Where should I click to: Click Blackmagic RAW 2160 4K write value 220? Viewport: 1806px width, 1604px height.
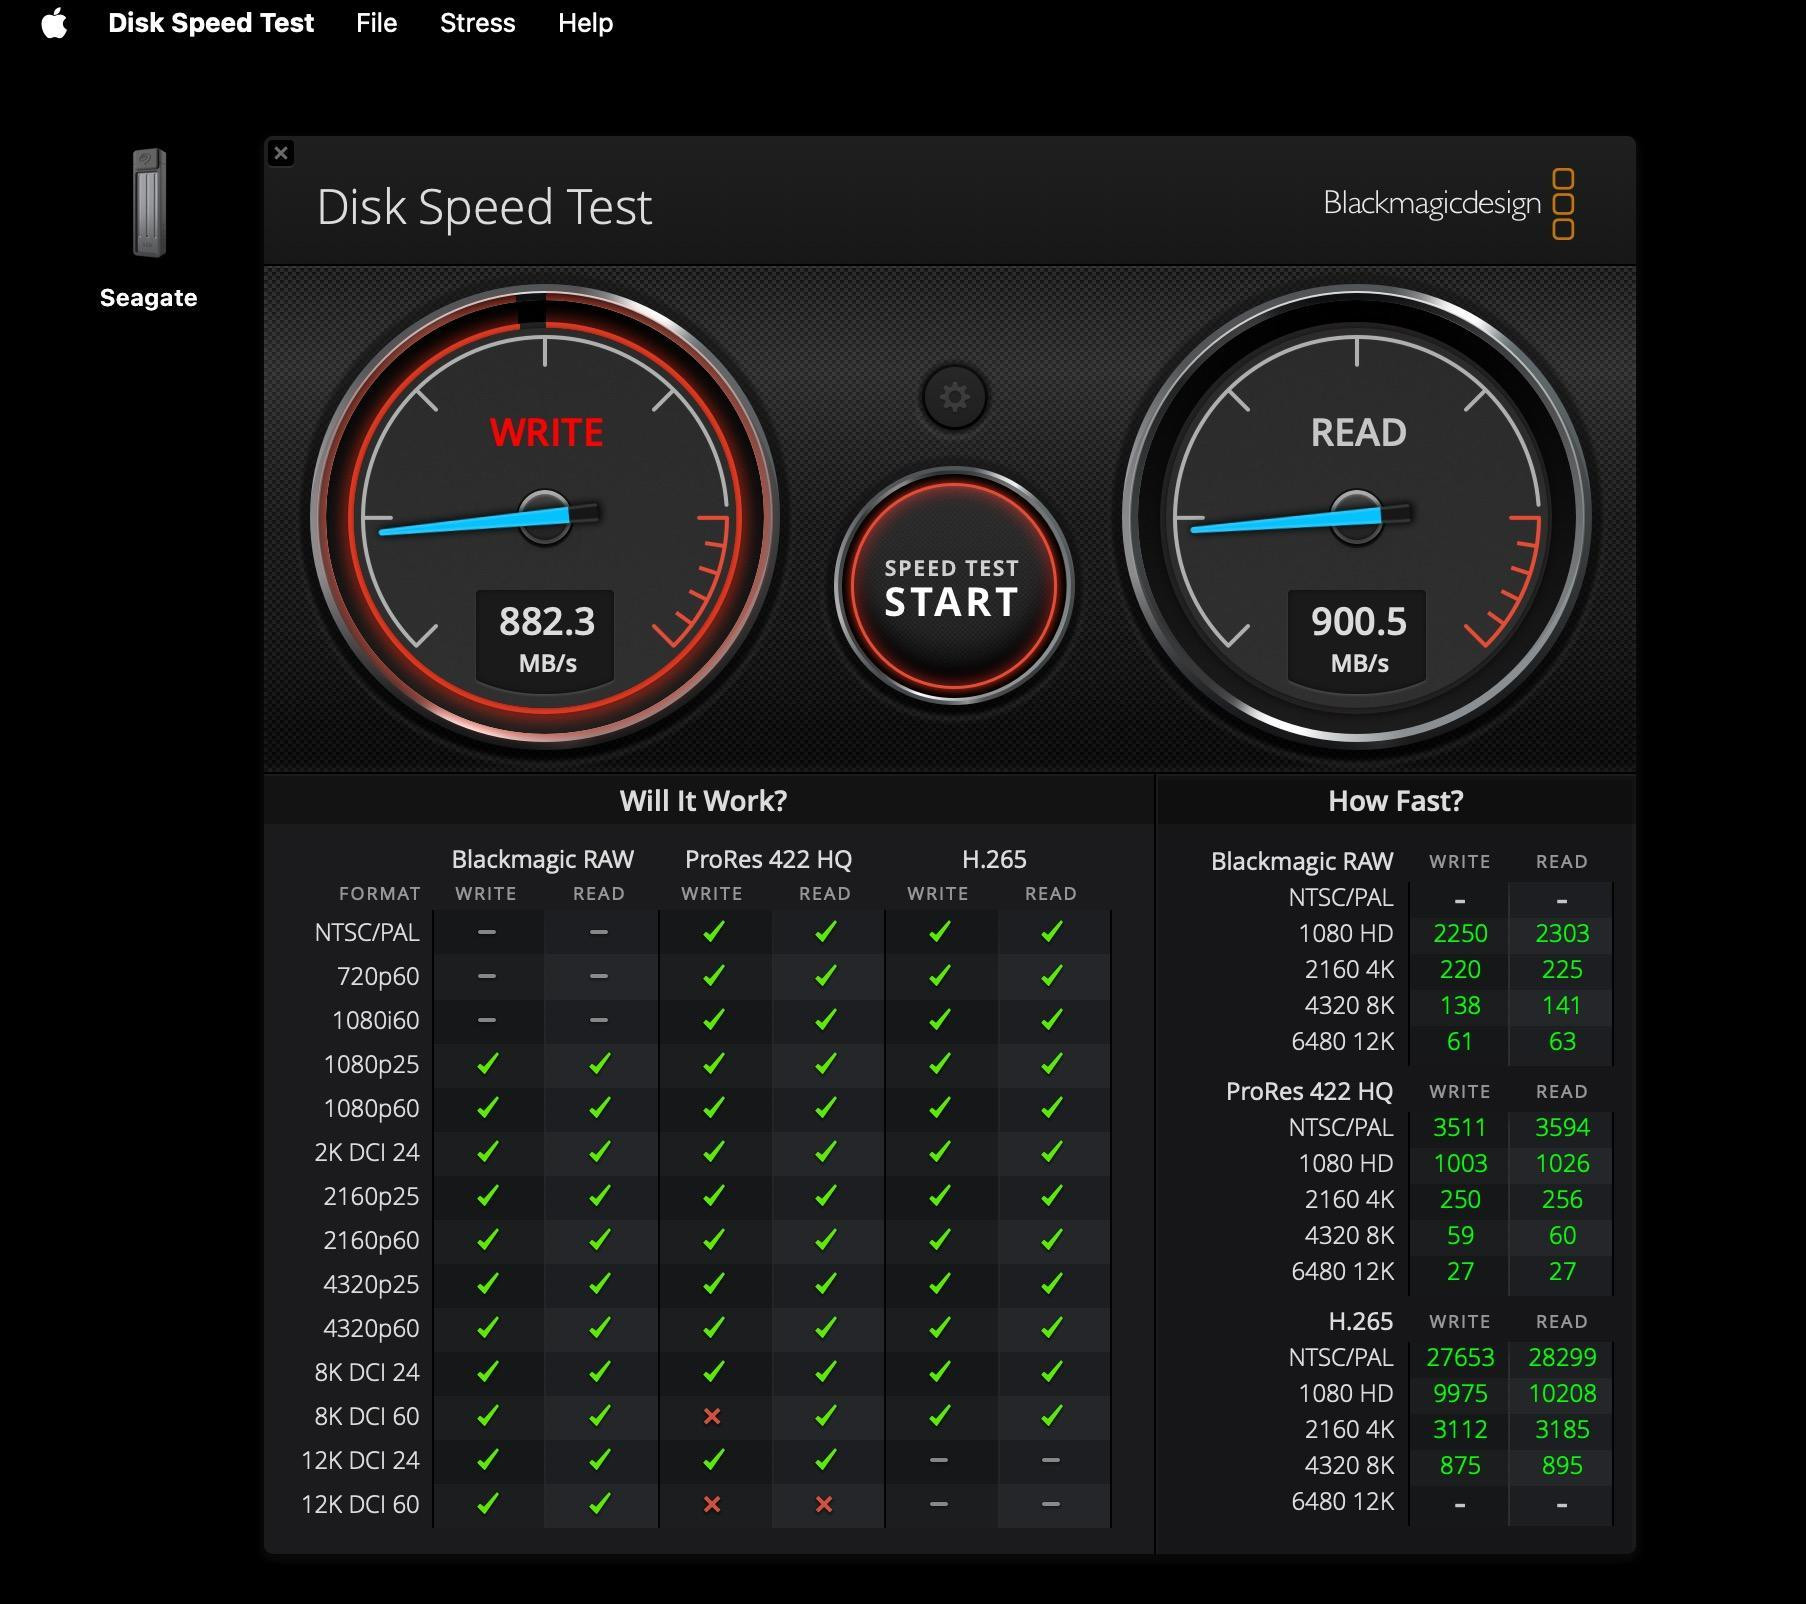(1460, 969)
